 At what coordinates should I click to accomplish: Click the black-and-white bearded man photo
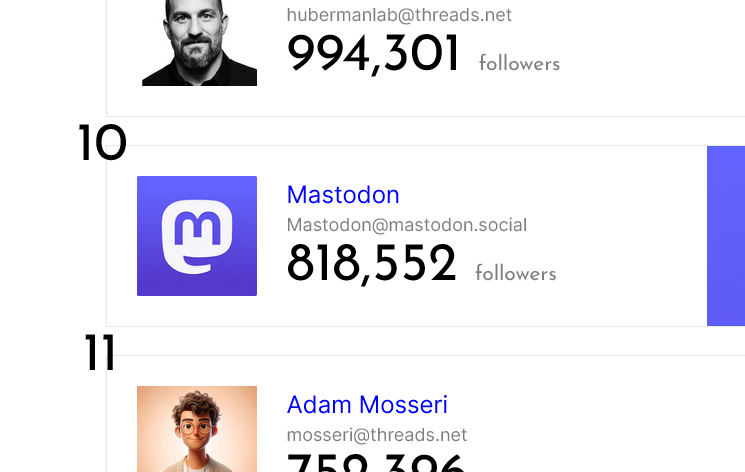(x=200, y=43)
